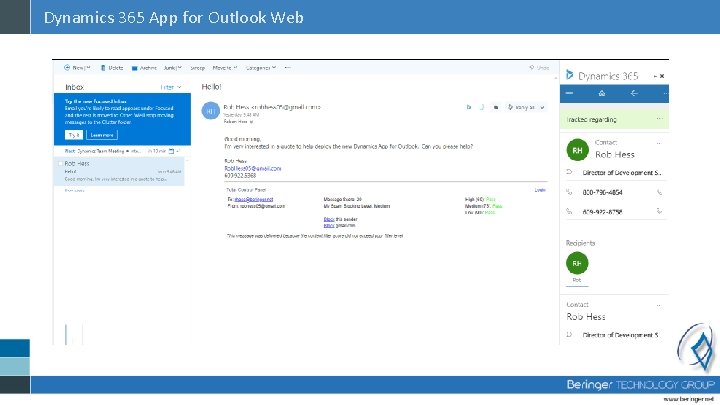The width and height of the screenshot is (720, 405).
Task: Click lower Rob Hess contact name
Action: [586, 317]
